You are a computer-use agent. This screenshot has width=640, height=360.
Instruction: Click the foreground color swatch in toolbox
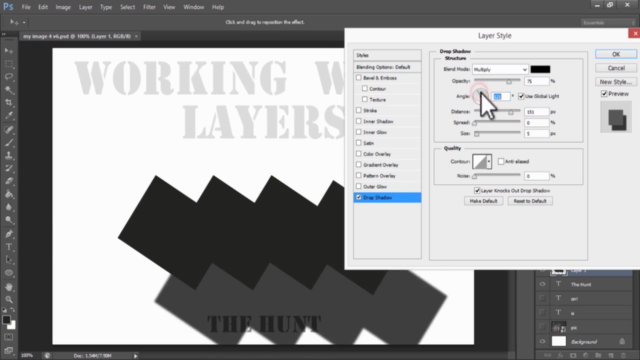coord(6,320)
